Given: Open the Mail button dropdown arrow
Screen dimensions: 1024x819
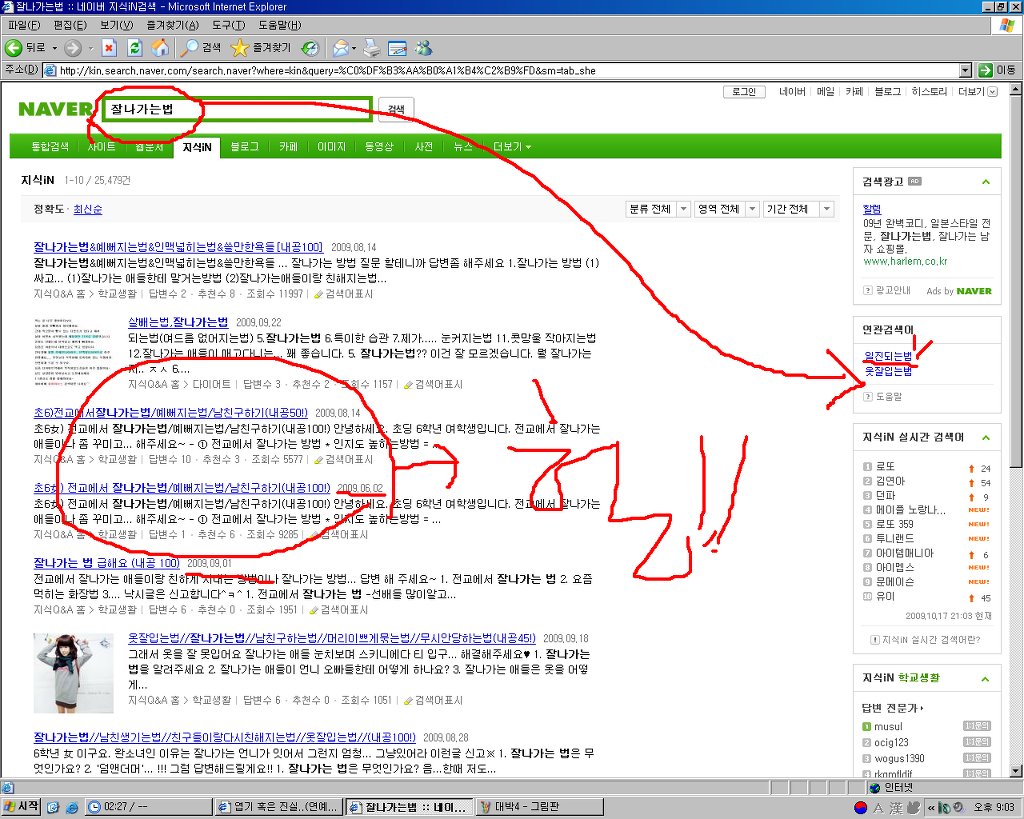Looking at the screenshot, I should pos(354,48).
